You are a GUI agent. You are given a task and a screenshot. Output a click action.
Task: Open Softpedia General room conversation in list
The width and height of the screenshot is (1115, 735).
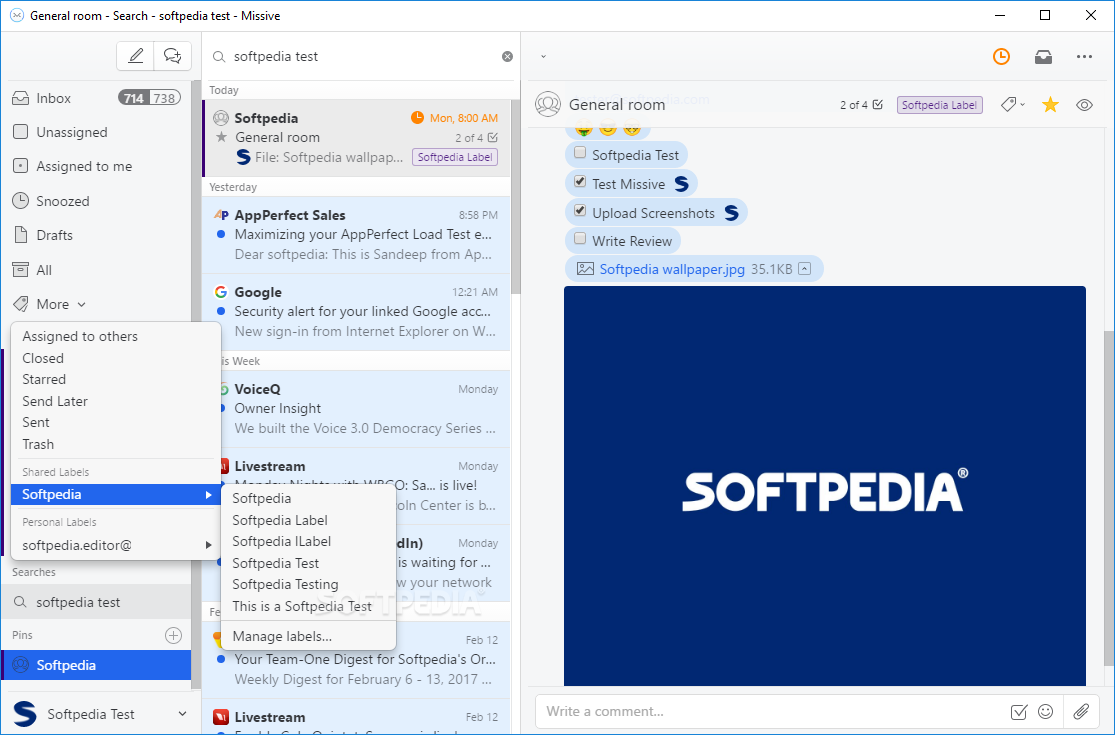click(356, 138)
